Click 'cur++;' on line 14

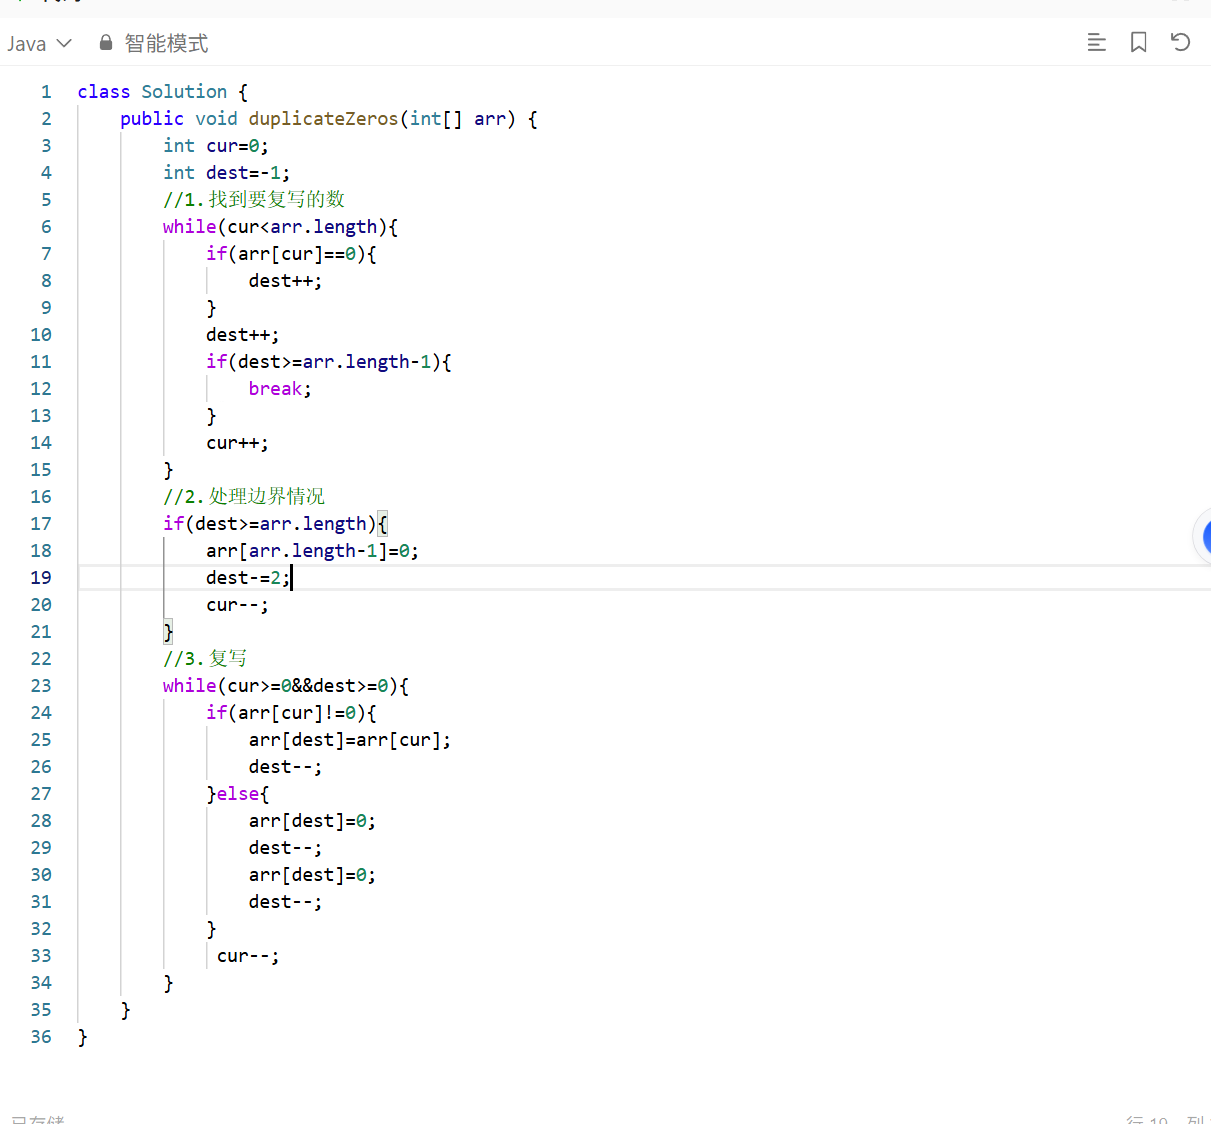238,443
